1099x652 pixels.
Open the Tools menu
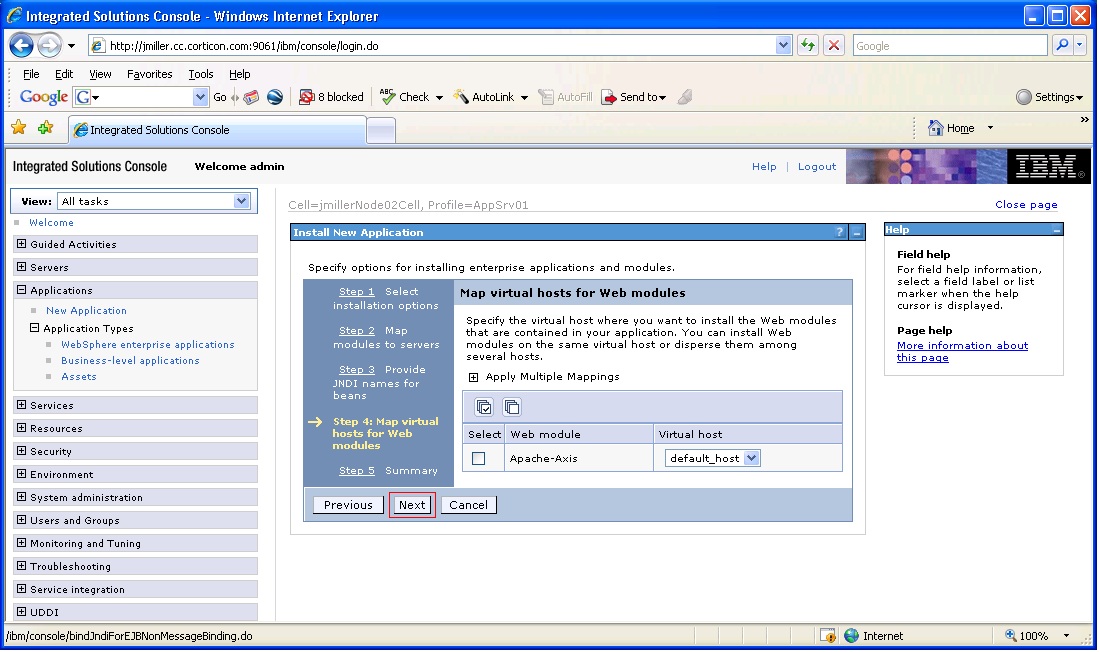pos(200,74)
